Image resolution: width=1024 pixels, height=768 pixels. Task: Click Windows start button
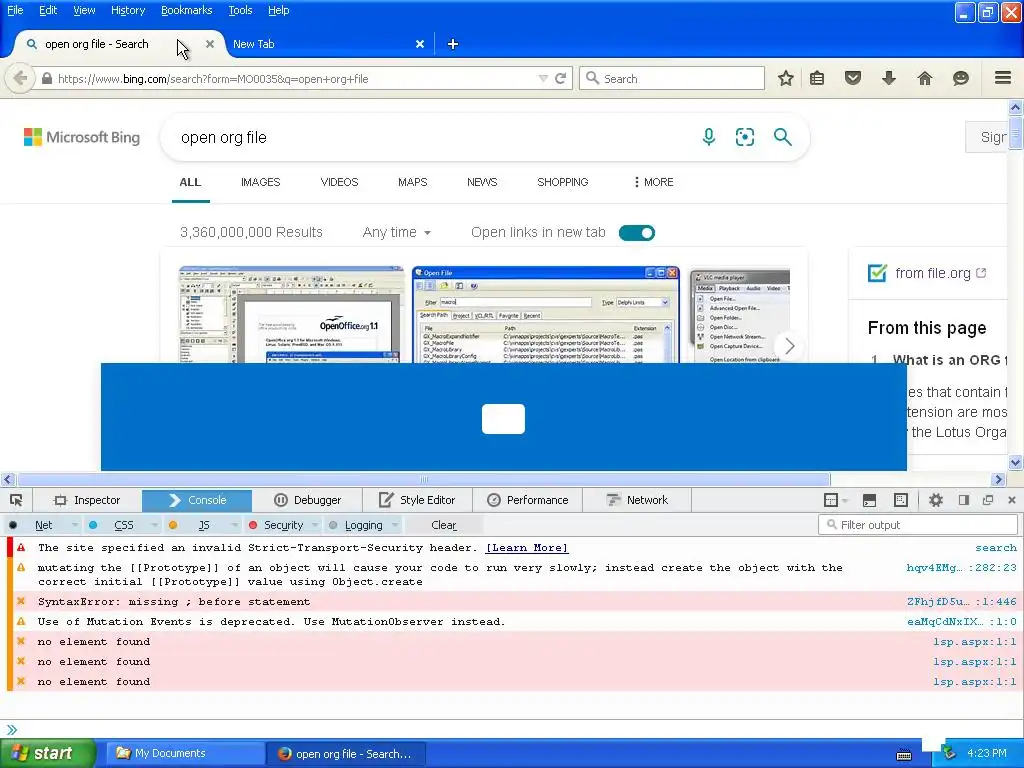(x=47, y=754)
